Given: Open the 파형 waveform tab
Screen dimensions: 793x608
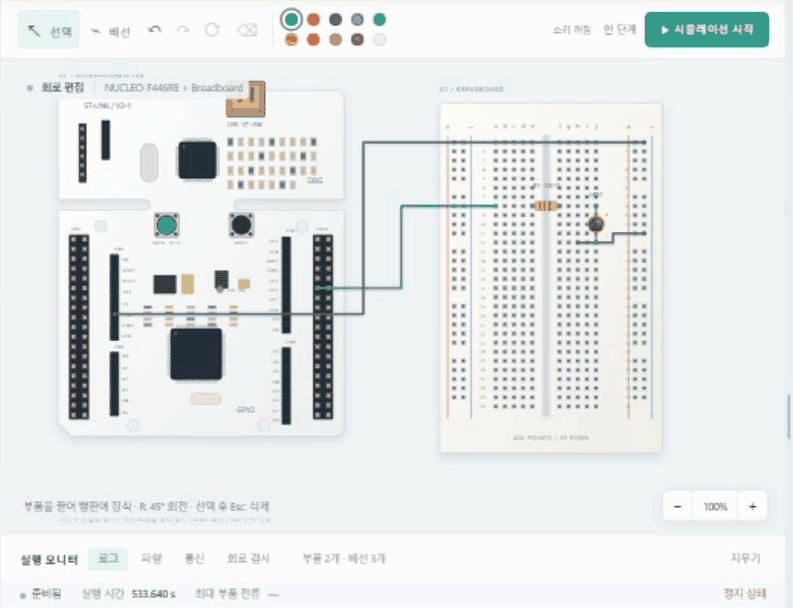Looking at the screenshot, I should click(151, 558).
